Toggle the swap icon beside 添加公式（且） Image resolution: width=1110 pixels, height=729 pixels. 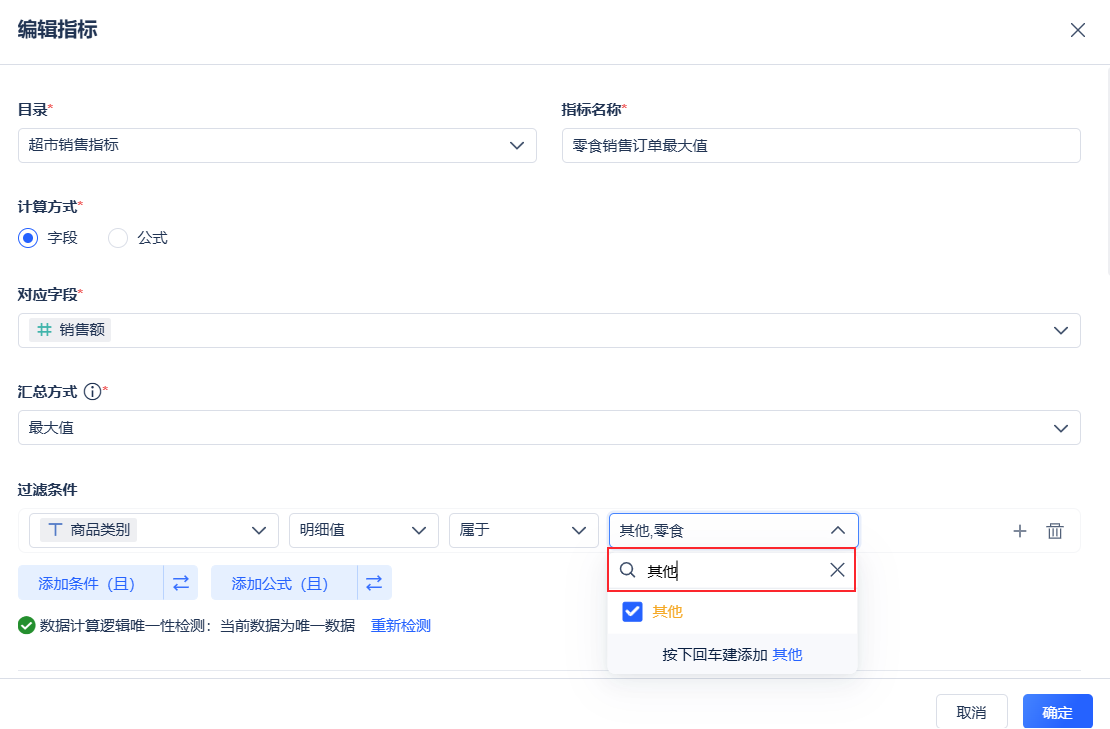click(x=374, y=582)
